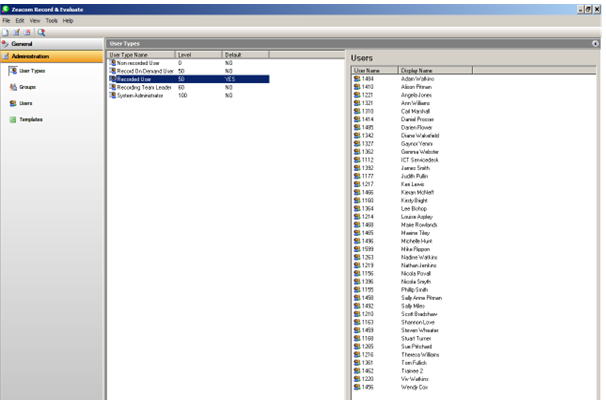Open the Help menu
Image resolution: width=606 pixels, height=400 pixels.
coord(68,20)
